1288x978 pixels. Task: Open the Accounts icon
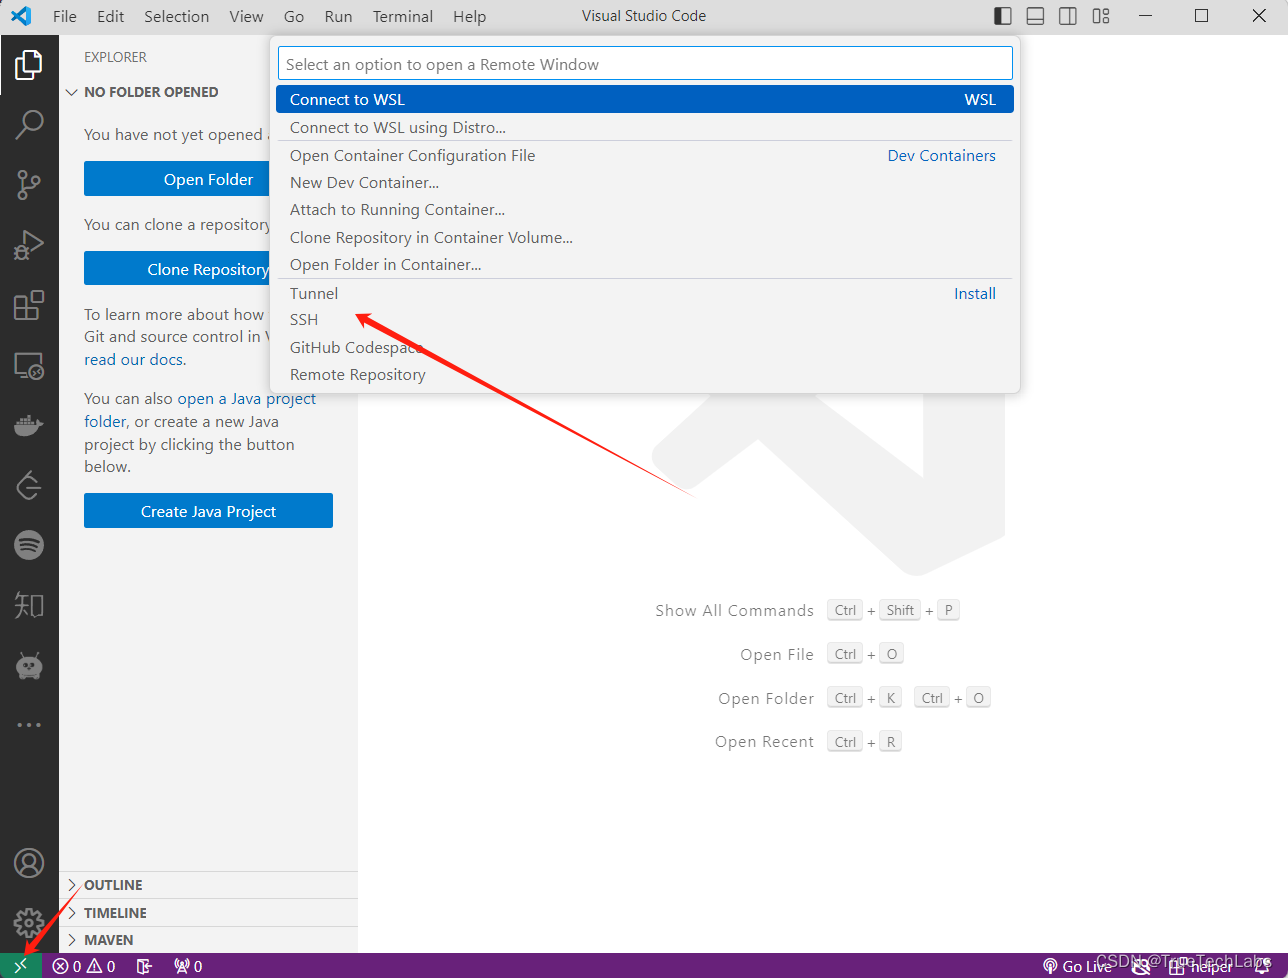(x=29, y=863)
